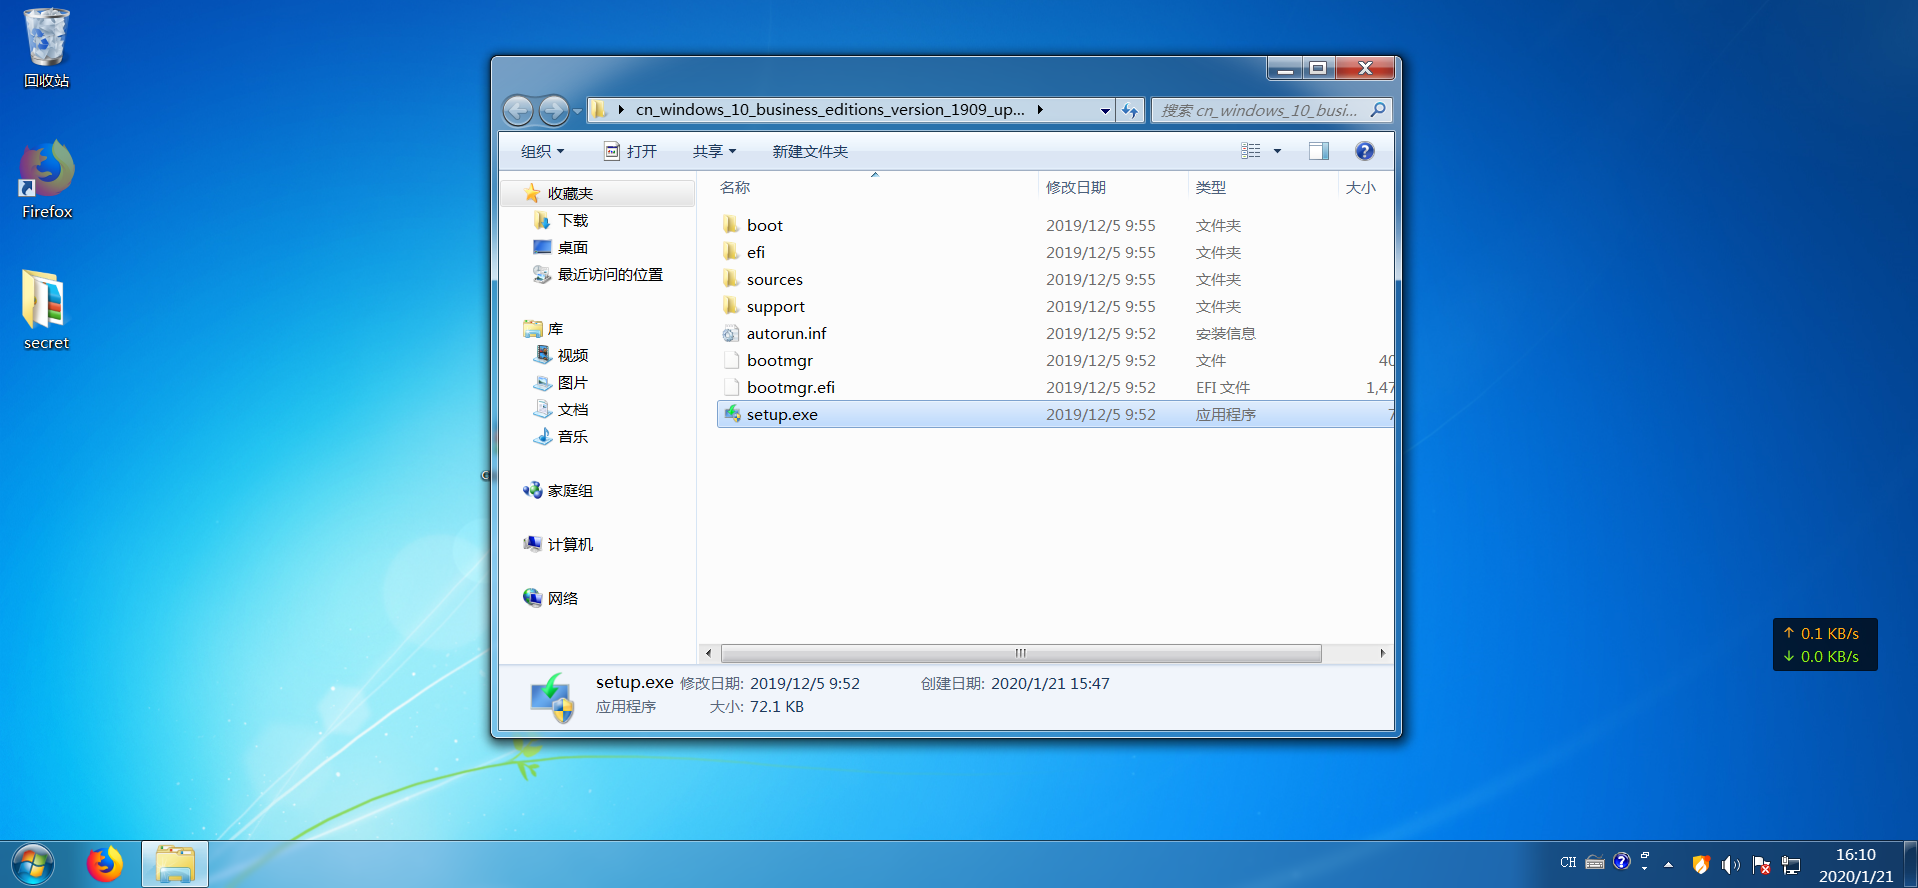This screenshot has width=1918, height=888.
Task: Click horizontal scrollbar left arrow
Action: click(709, 653)
